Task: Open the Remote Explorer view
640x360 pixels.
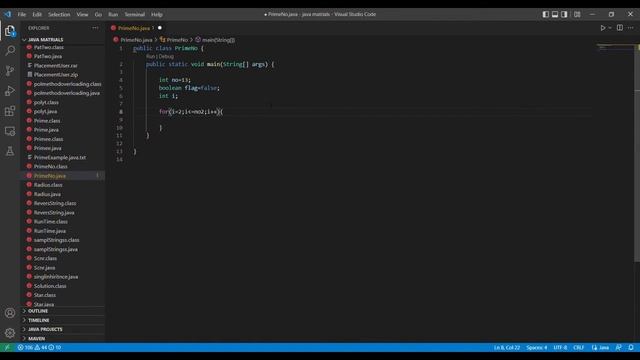Action: pos(10,131)
